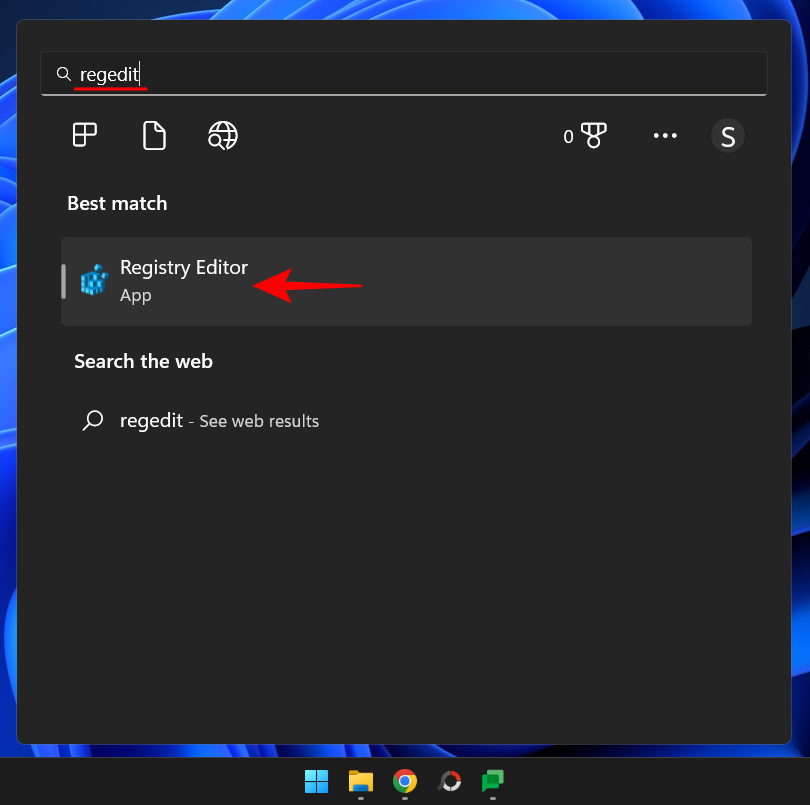The height and width of the screenshot is (805, 810).
Task: Launch Registry Editor from Best match
Action: 183,267
